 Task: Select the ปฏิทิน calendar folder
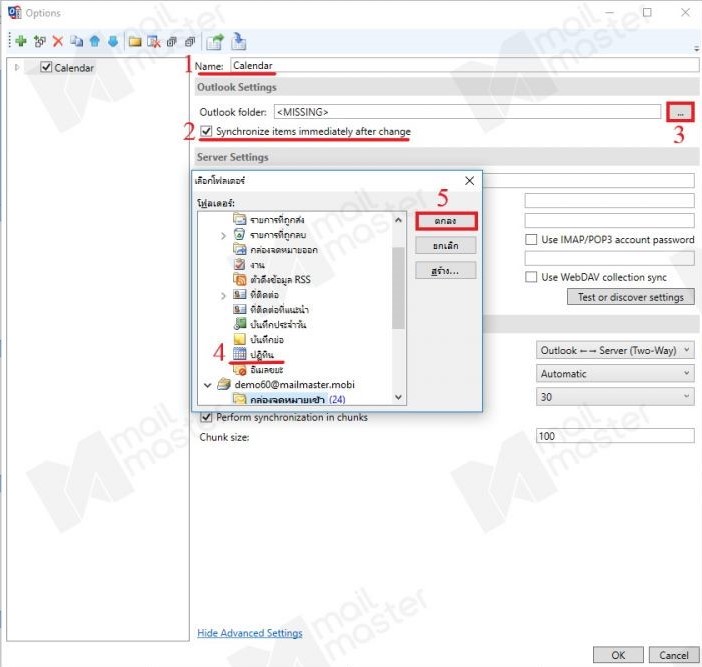(262, 354)
